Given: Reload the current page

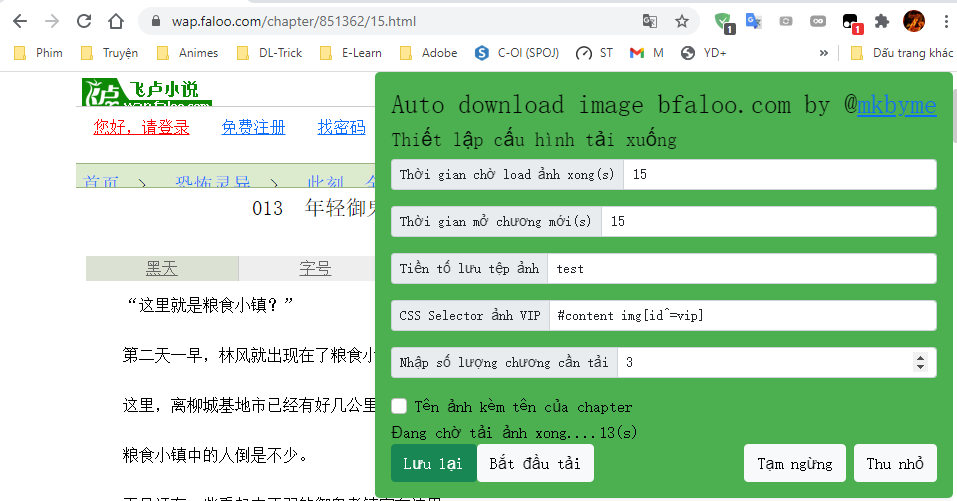Looking at the screenshot, I should (84, 21).
